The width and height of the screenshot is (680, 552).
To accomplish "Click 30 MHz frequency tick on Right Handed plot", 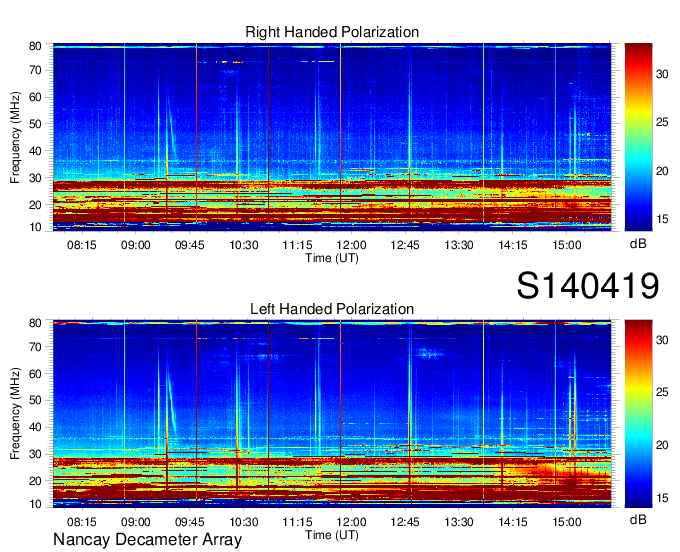I will point(35,178).
